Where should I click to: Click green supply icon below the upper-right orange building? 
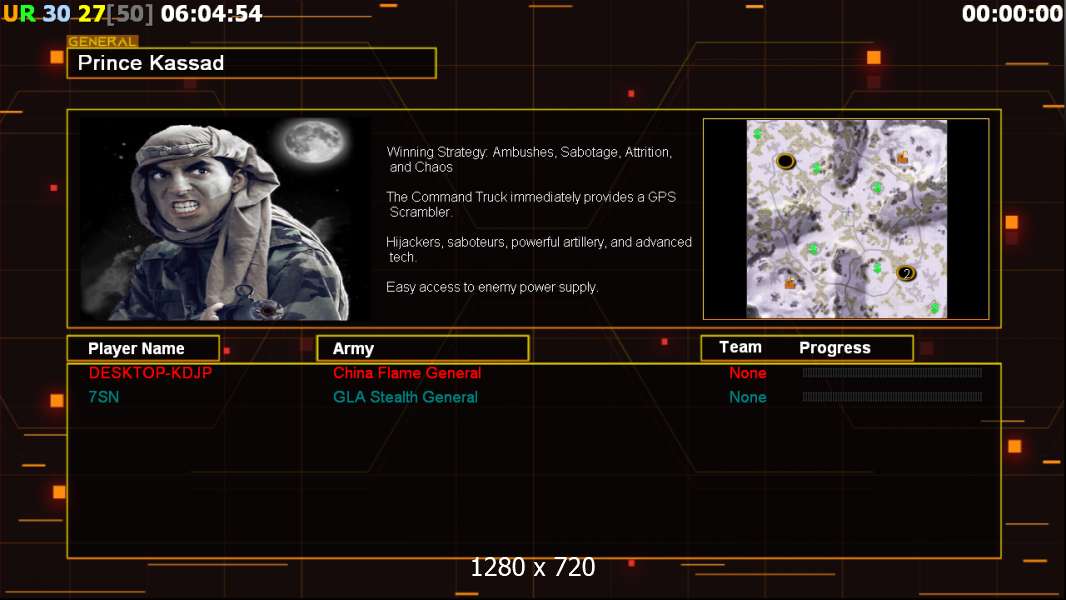[877, 187]
